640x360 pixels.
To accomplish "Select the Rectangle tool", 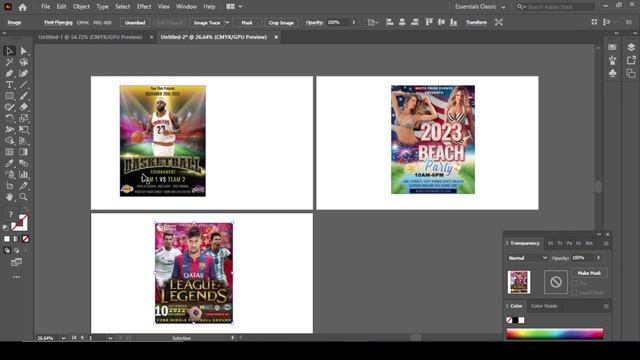I will point(9,96).
